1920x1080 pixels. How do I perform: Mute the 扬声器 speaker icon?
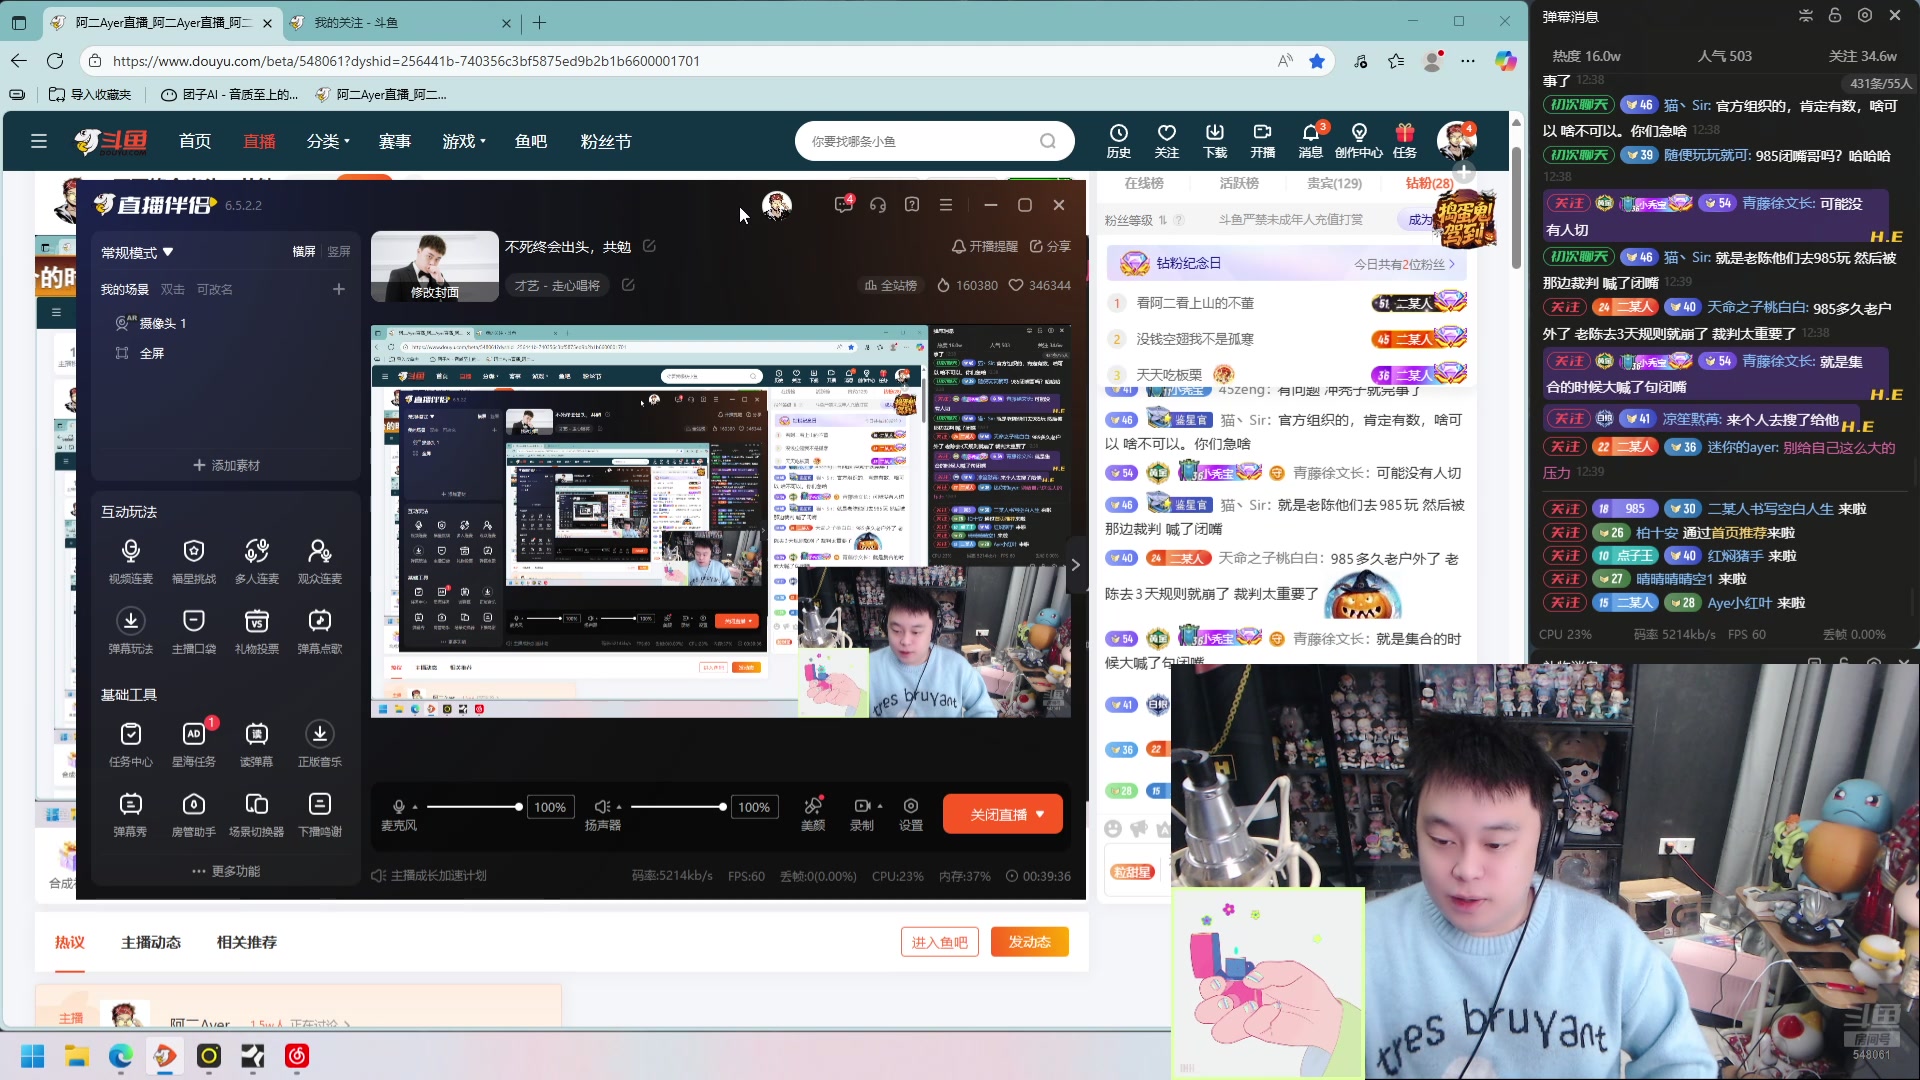(602, 806)
